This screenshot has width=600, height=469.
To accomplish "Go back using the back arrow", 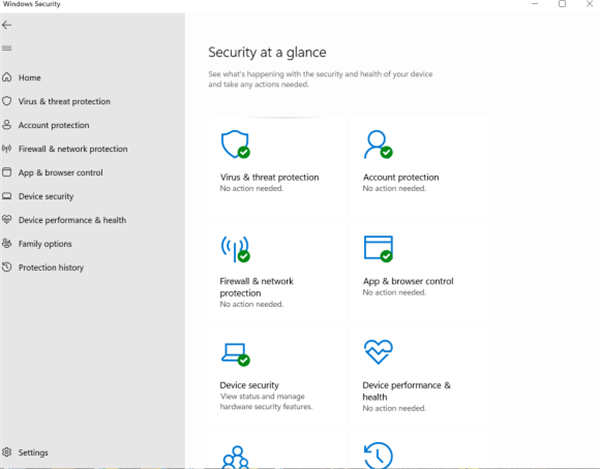I will coord(8,25).
